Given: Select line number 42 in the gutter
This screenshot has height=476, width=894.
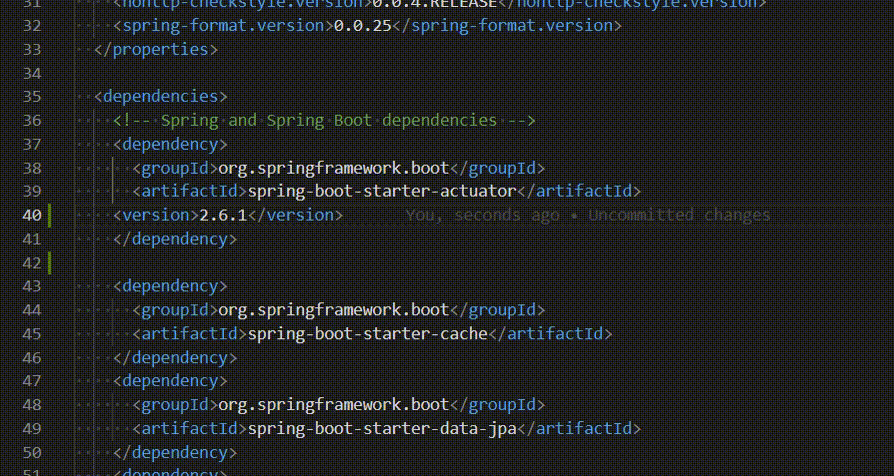Looking at the screenshot, I should tap(32, 263).
